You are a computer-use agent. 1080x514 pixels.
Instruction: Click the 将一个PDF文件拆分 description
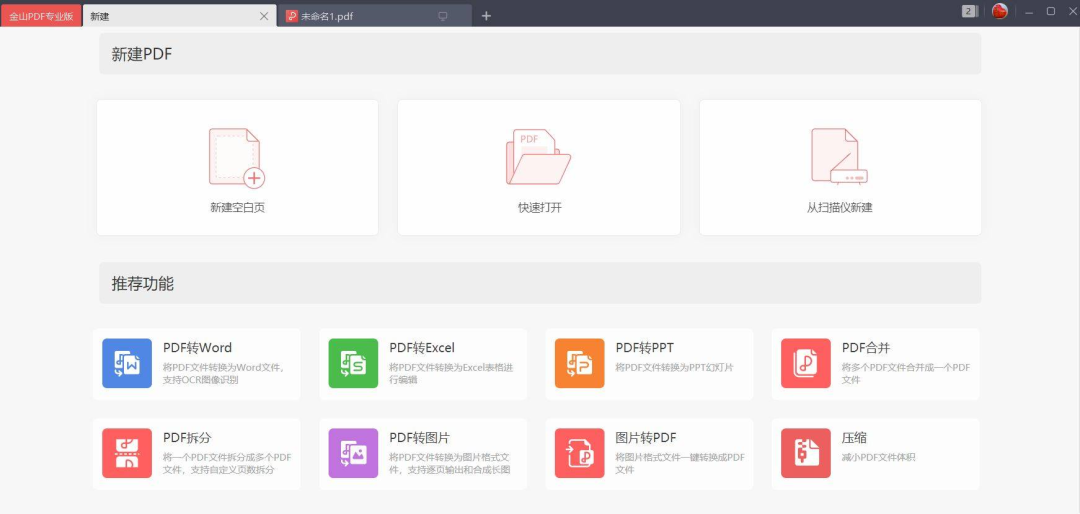point(227,464)
